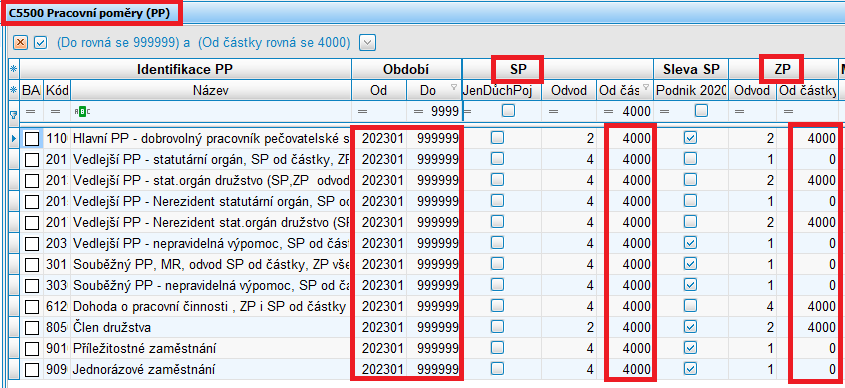Select 'Člen družstva' name cell
Viewport: 845px width, 388px height.
point(211,328)
